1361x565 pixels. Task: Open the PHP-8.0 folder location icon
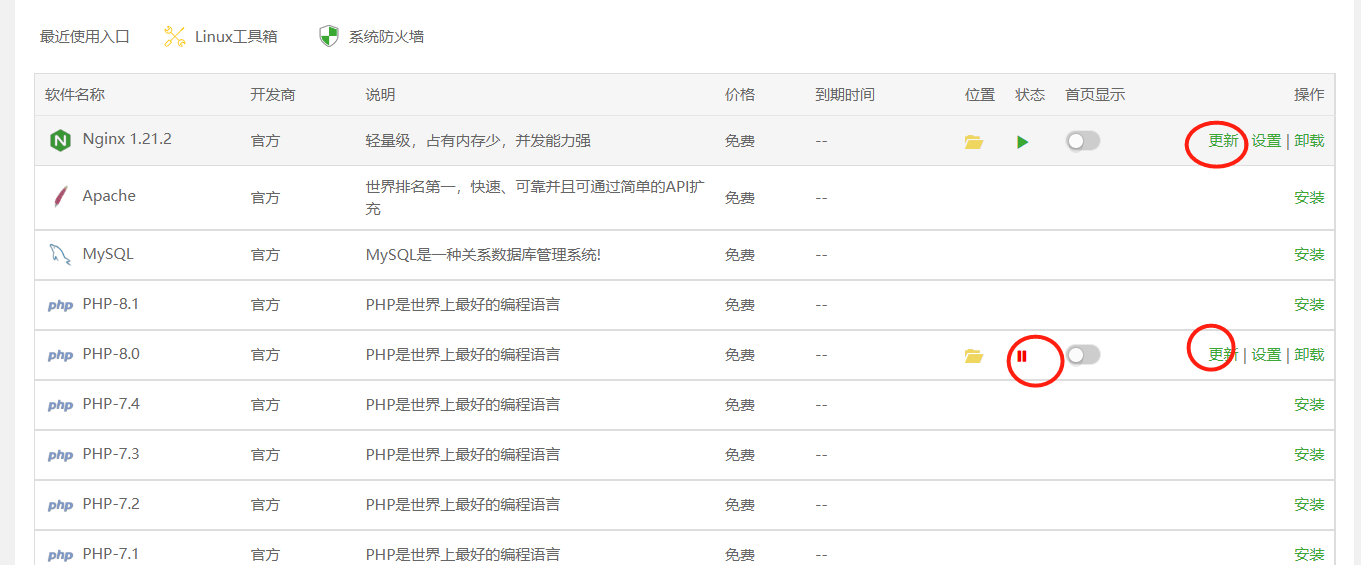974,356
